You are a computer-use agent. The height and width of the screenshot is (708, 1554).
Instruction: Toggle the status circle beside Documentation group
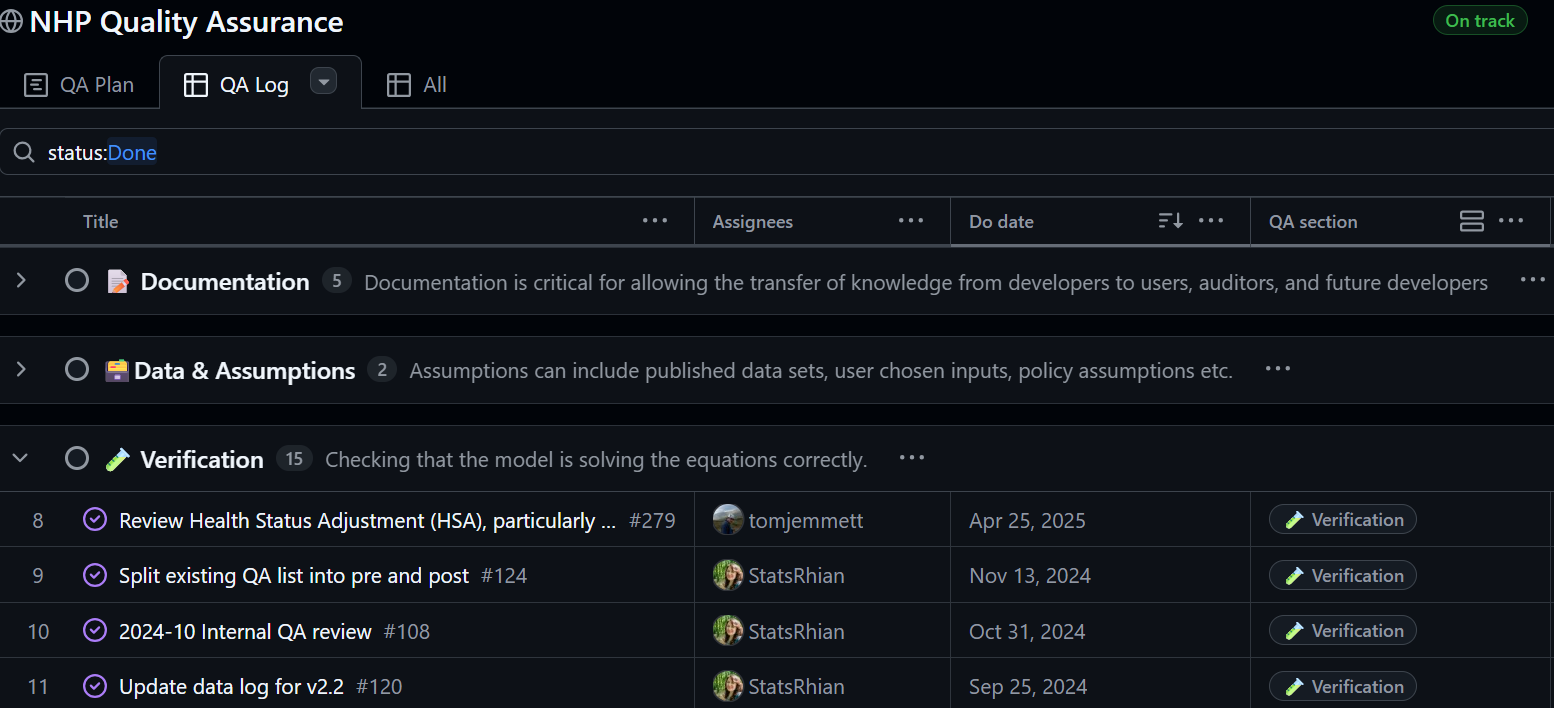pos(77,281)
